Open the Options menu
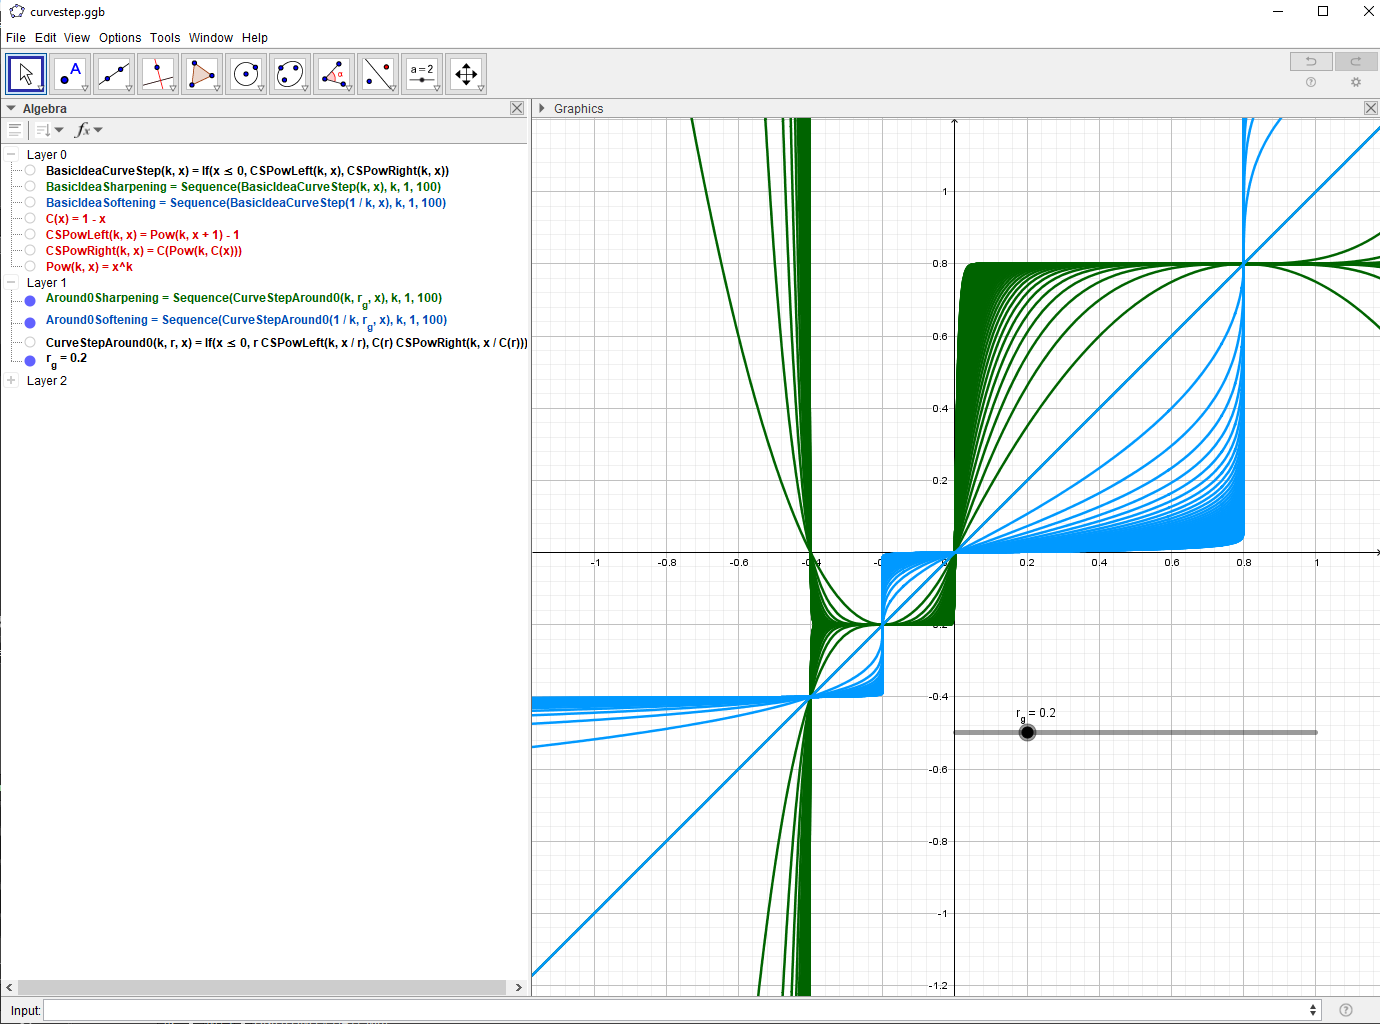The image size is (1380, 1024). point(120,38)
